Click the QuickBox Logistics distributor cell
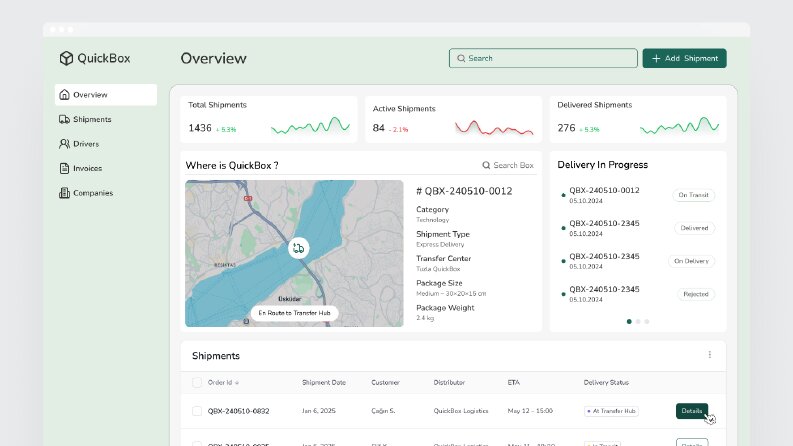The image size is (793, 446). [461, 411]
